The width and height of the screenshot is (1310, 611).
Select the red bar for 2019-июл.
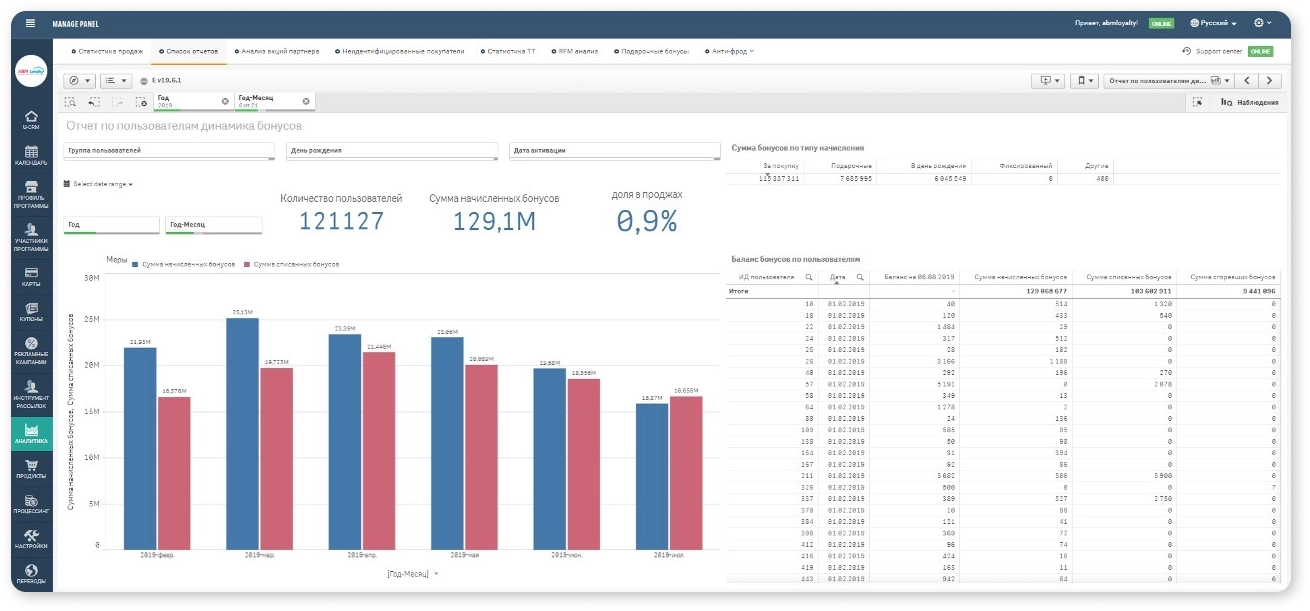686,472
